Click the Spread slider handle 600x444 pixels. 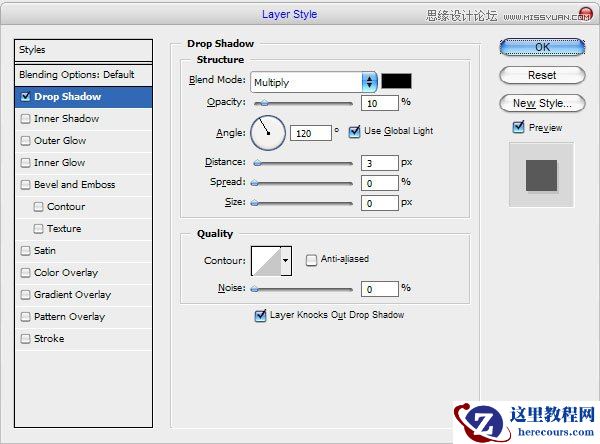pos(254,183)
